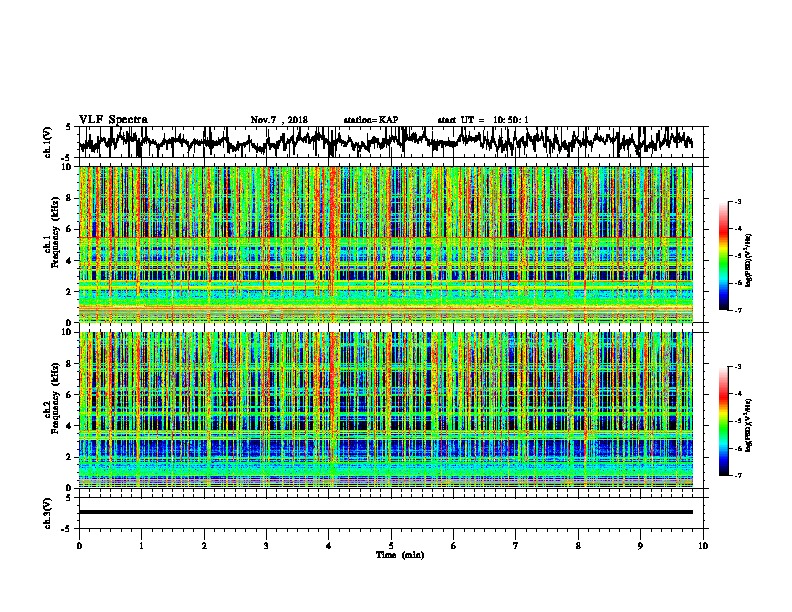792x612 pixels.
Task: Click the 'VLF Spectra' title text
Action: [x=113, y=120]
